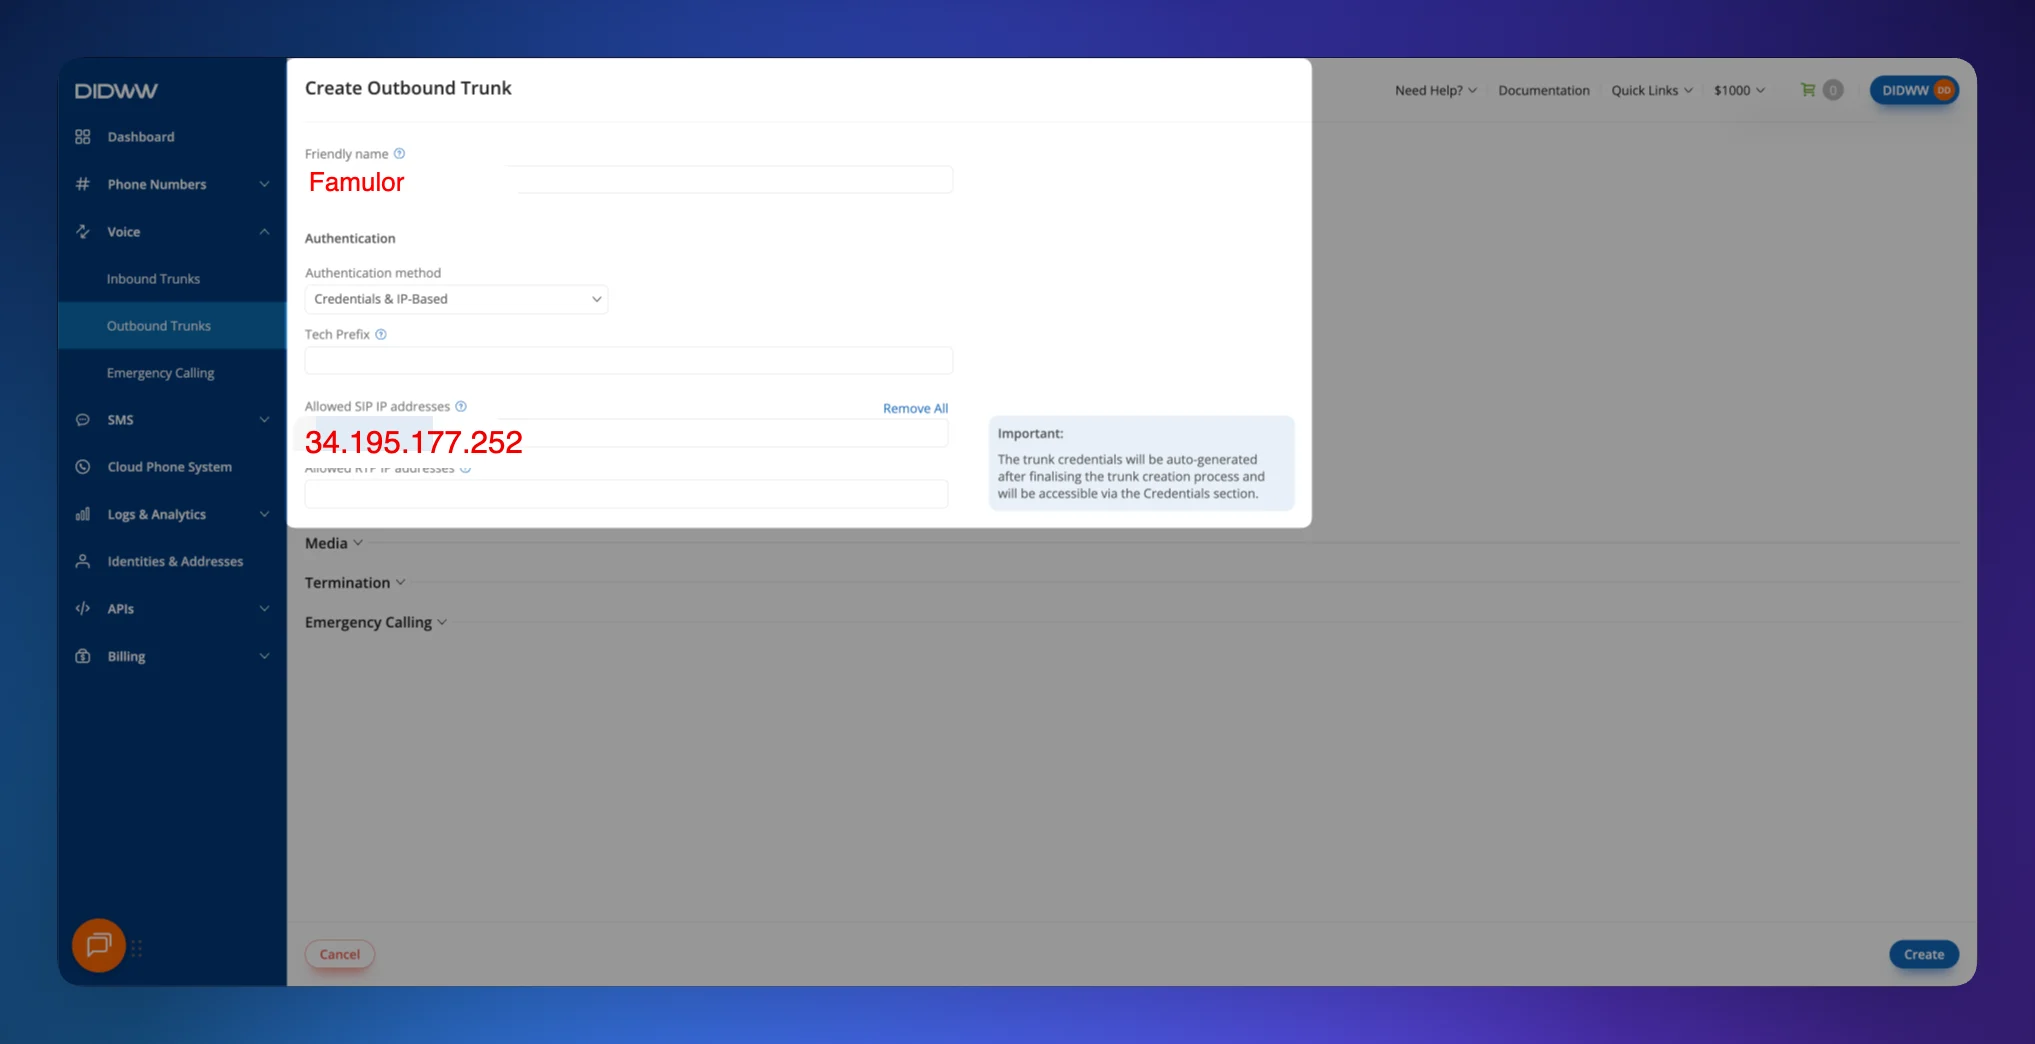Image resolution: width=2035 pixels, height=1044 pixels.
Task: Expand the Termination section
Action: click(x=355, y=582)
